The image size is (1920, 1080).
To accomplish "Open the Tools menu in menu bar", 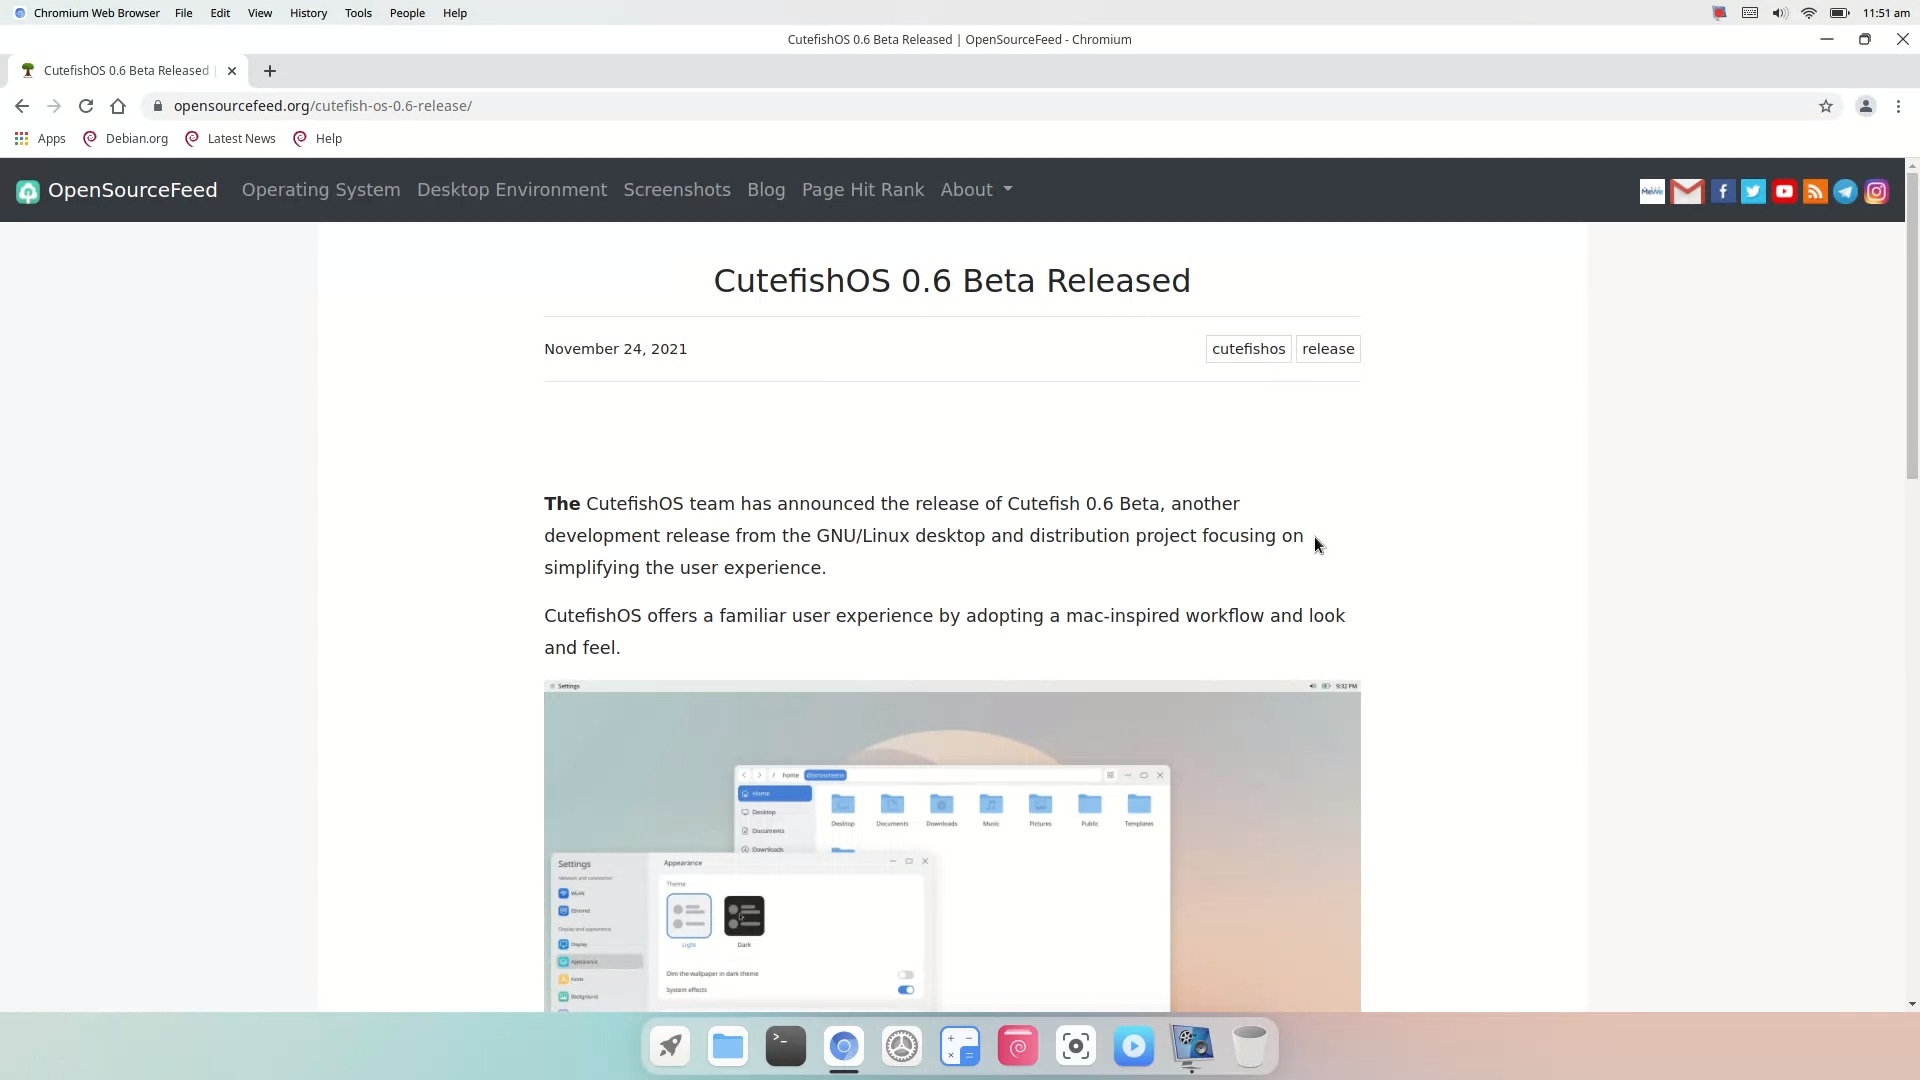I will [358, 13].
